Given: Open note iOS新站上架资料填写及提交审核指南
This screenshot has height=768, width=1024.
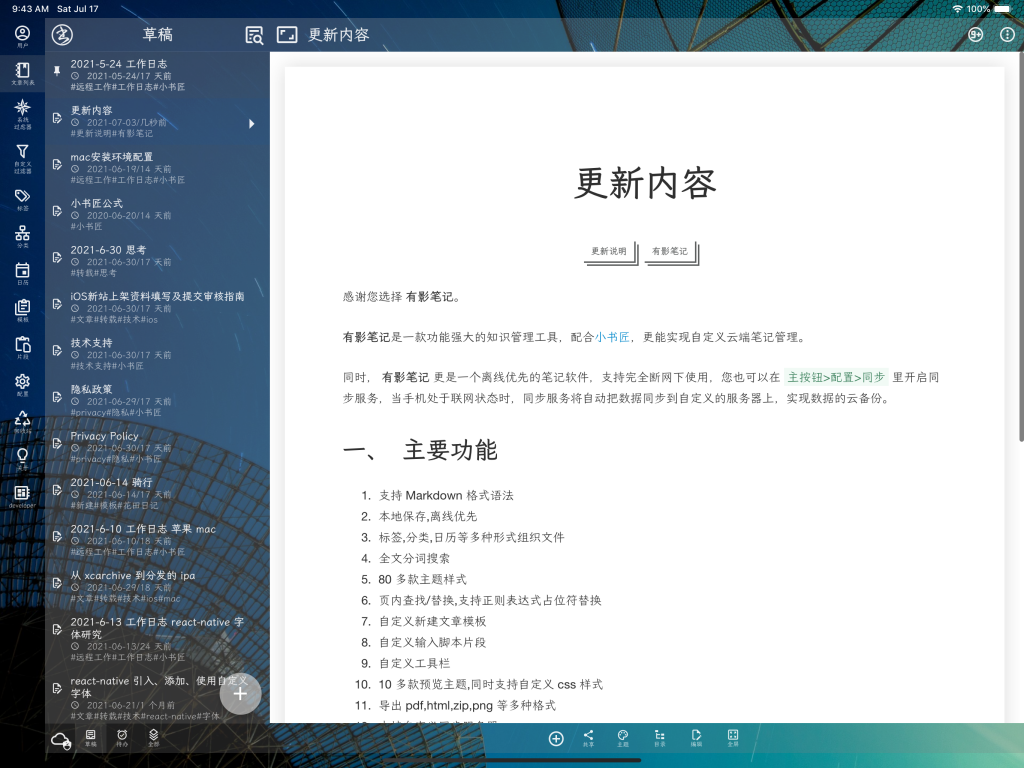Looking at the screenshot, I should pyautogui.click(x=157, y=307).
